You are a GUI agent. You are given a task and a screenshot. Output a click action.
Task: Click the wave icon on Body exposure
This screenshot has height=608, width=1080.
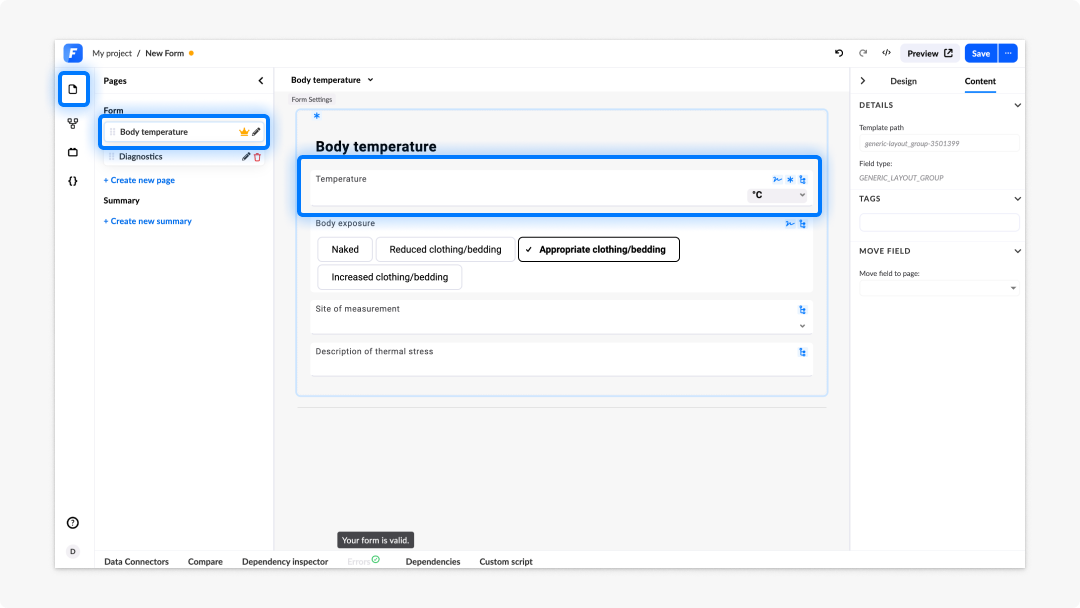pyautogui.click(x=790, y=224)
